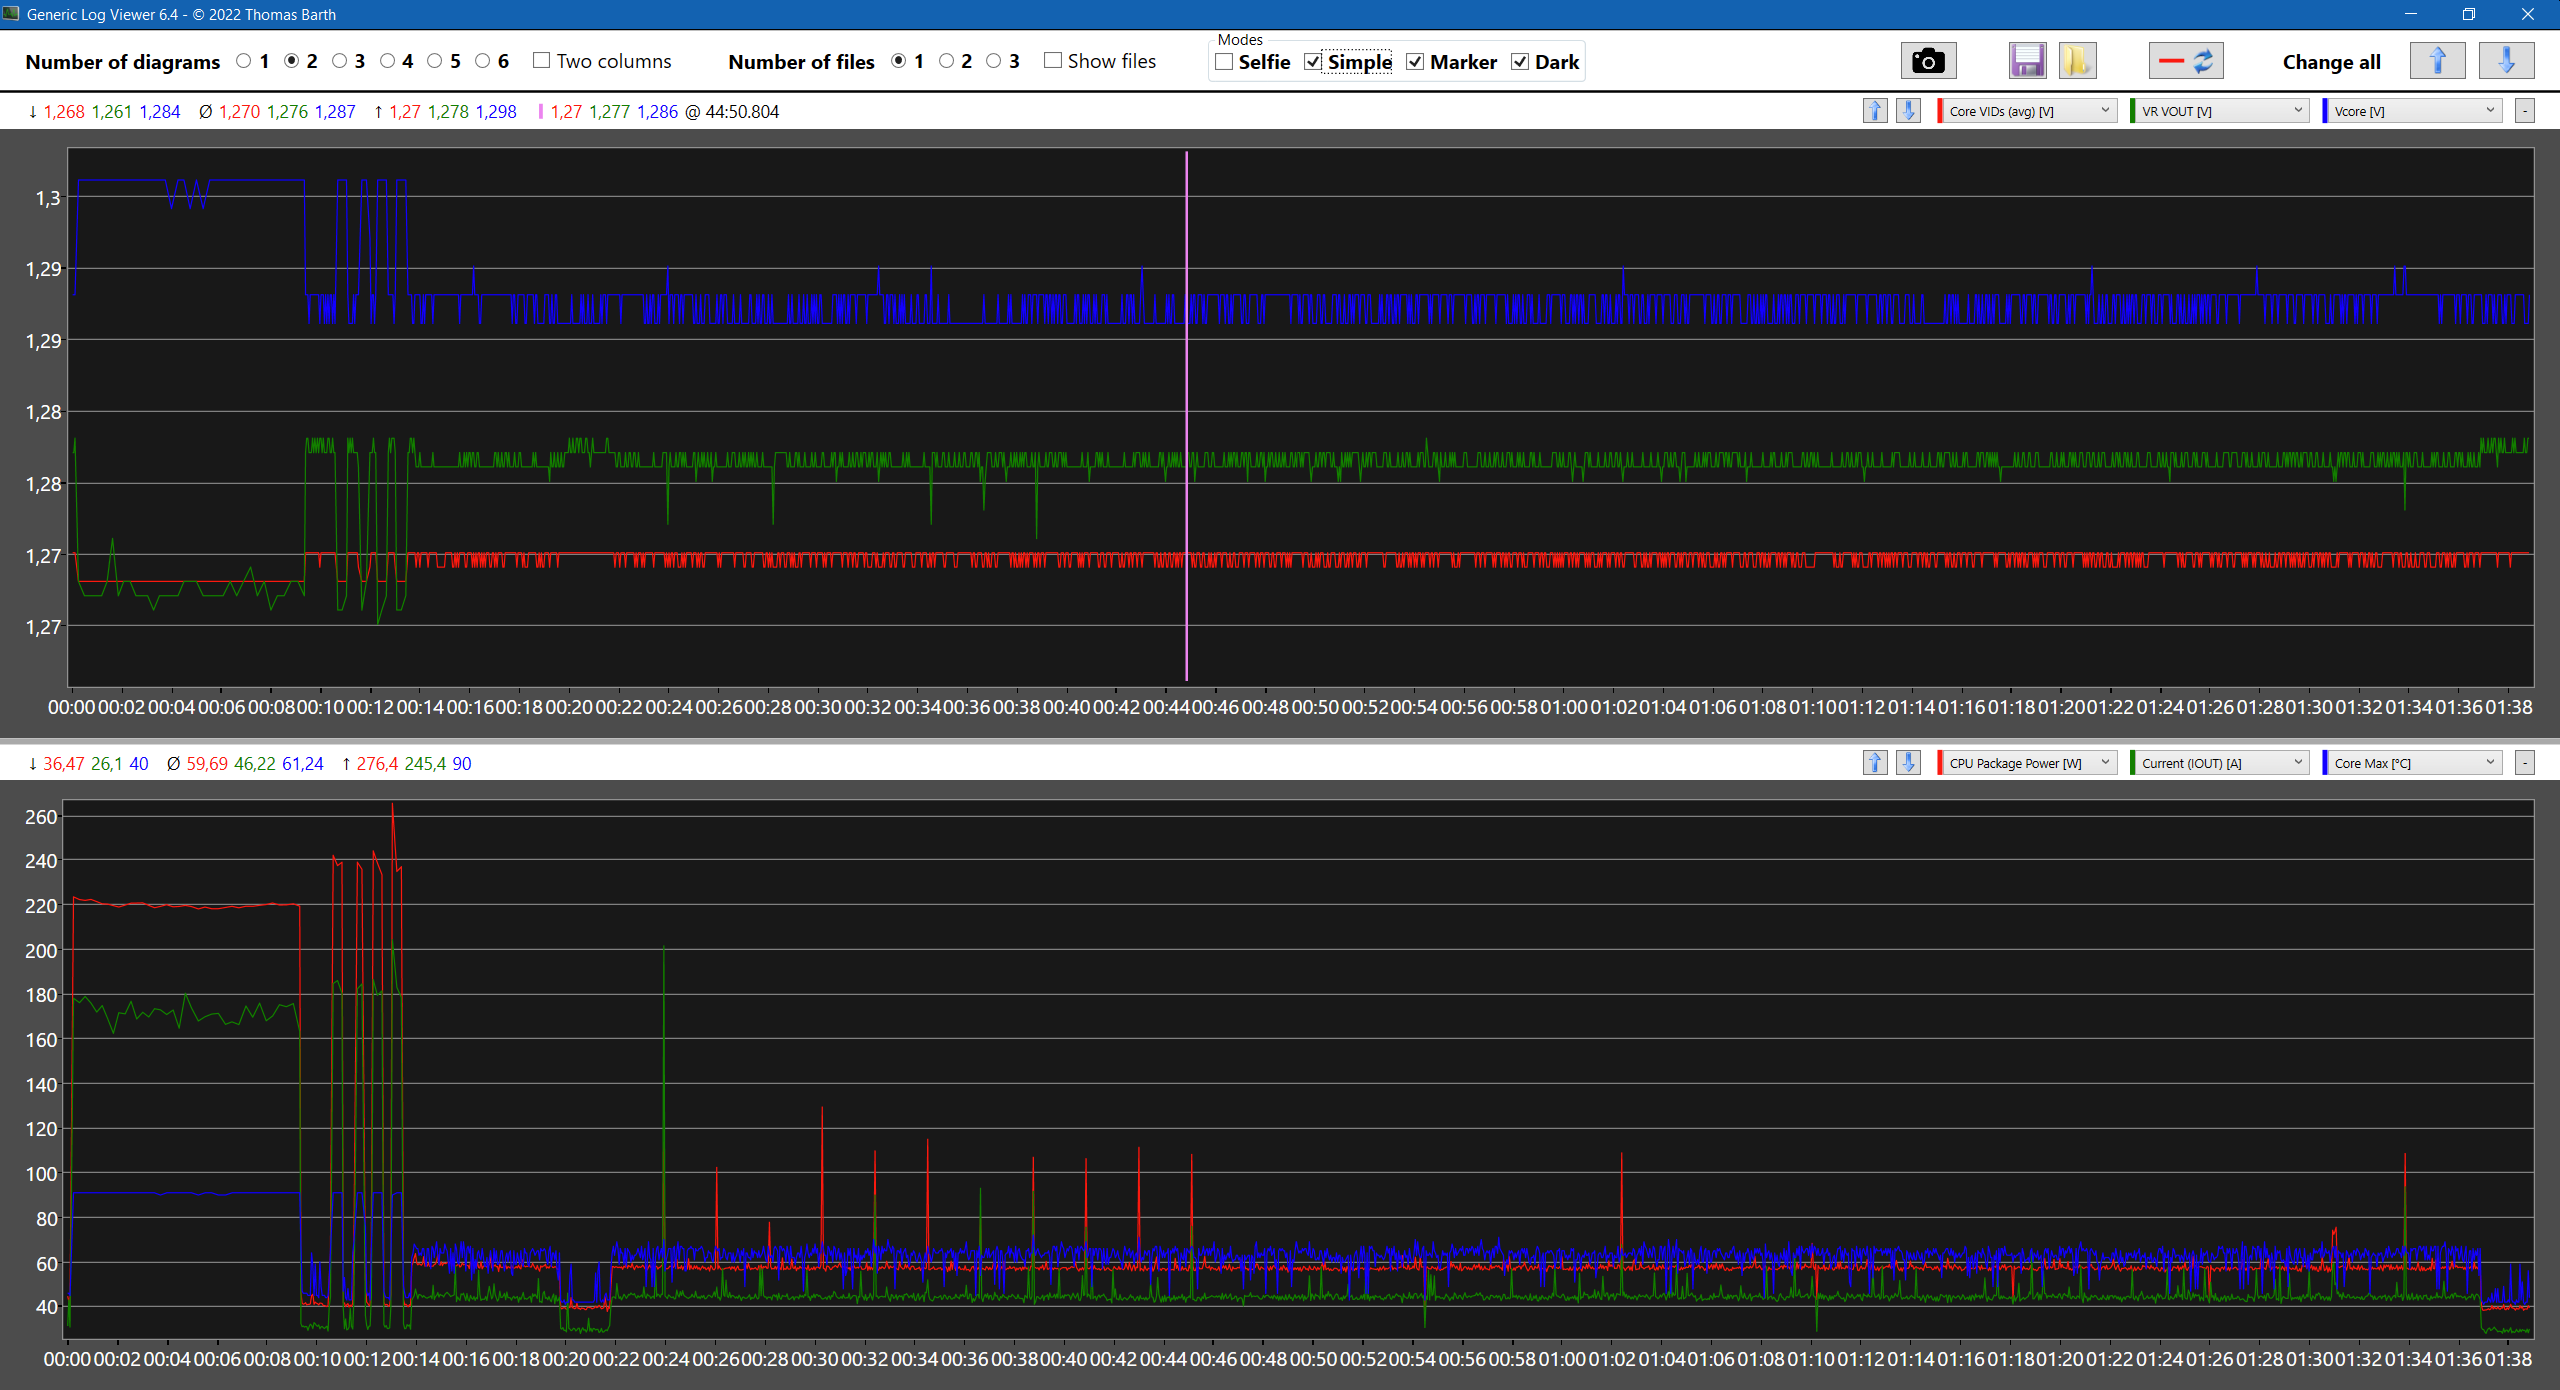Viewport: 2560px width, 1390px height.
Task: Click Change all up arrow button
Action: 2437,61
